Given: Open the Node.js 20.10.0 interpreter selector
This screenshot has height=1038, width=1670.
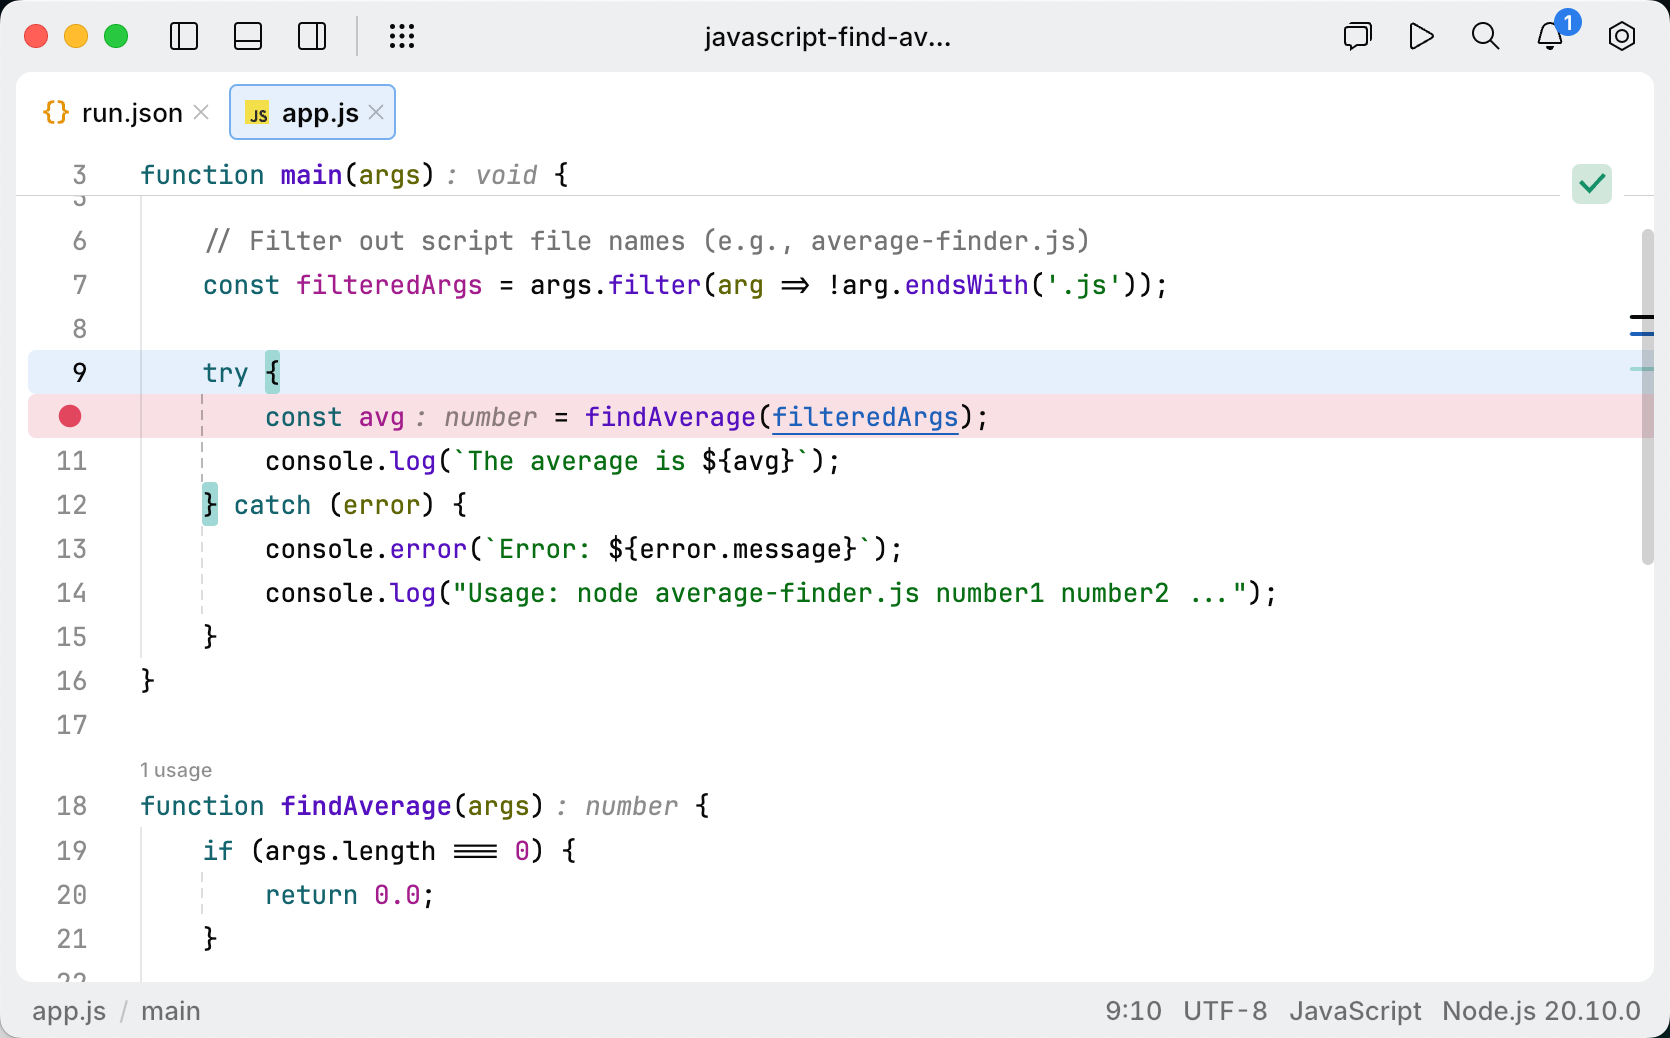Looking at the screenshot, I should click(x=1541, y=1011).
